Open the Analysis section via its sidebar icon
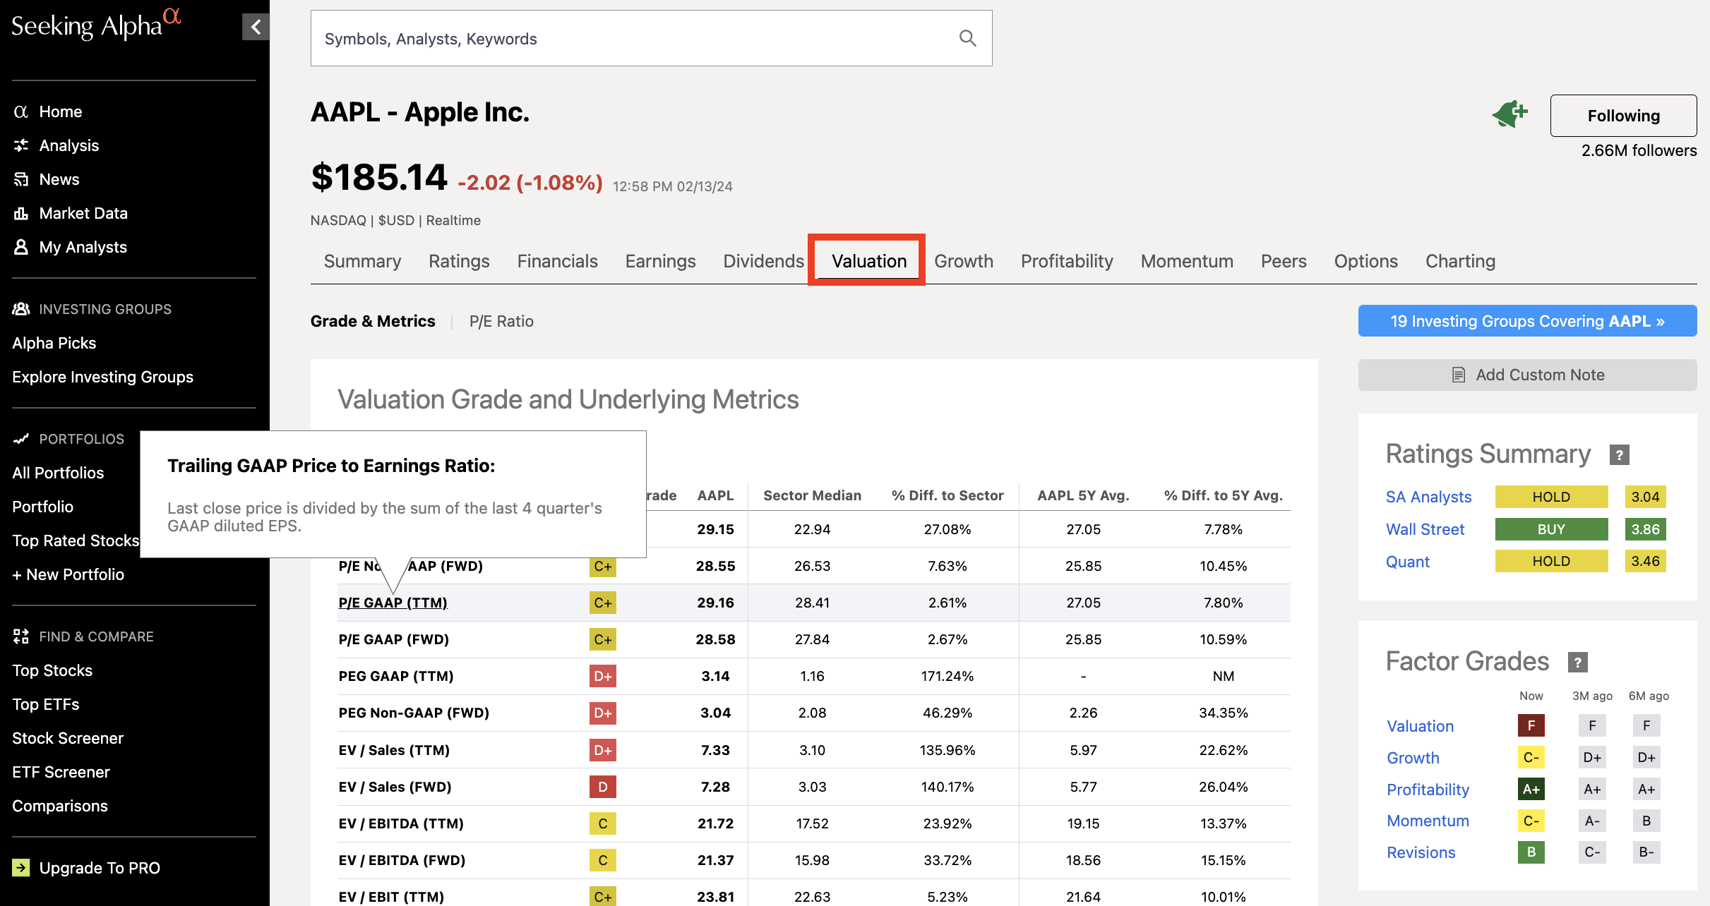 [x=21, y=145]
